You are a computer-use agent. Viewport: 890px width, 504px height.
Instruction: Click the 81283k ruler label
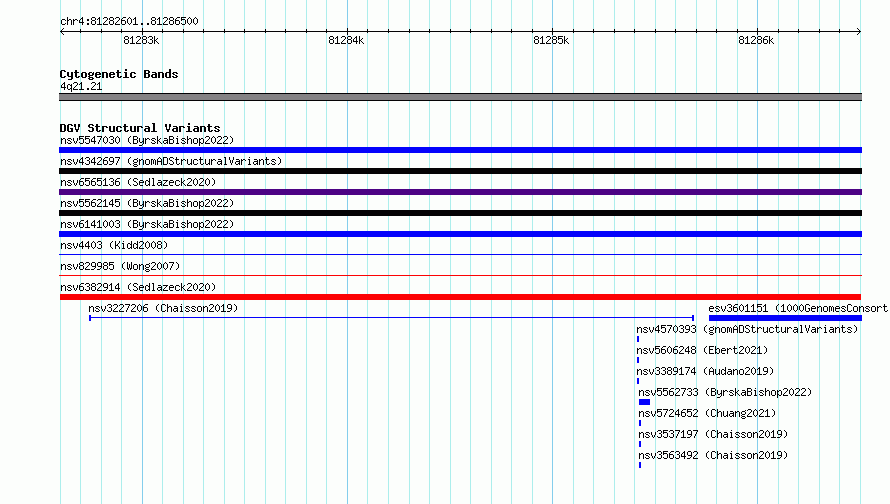point(141,40)
